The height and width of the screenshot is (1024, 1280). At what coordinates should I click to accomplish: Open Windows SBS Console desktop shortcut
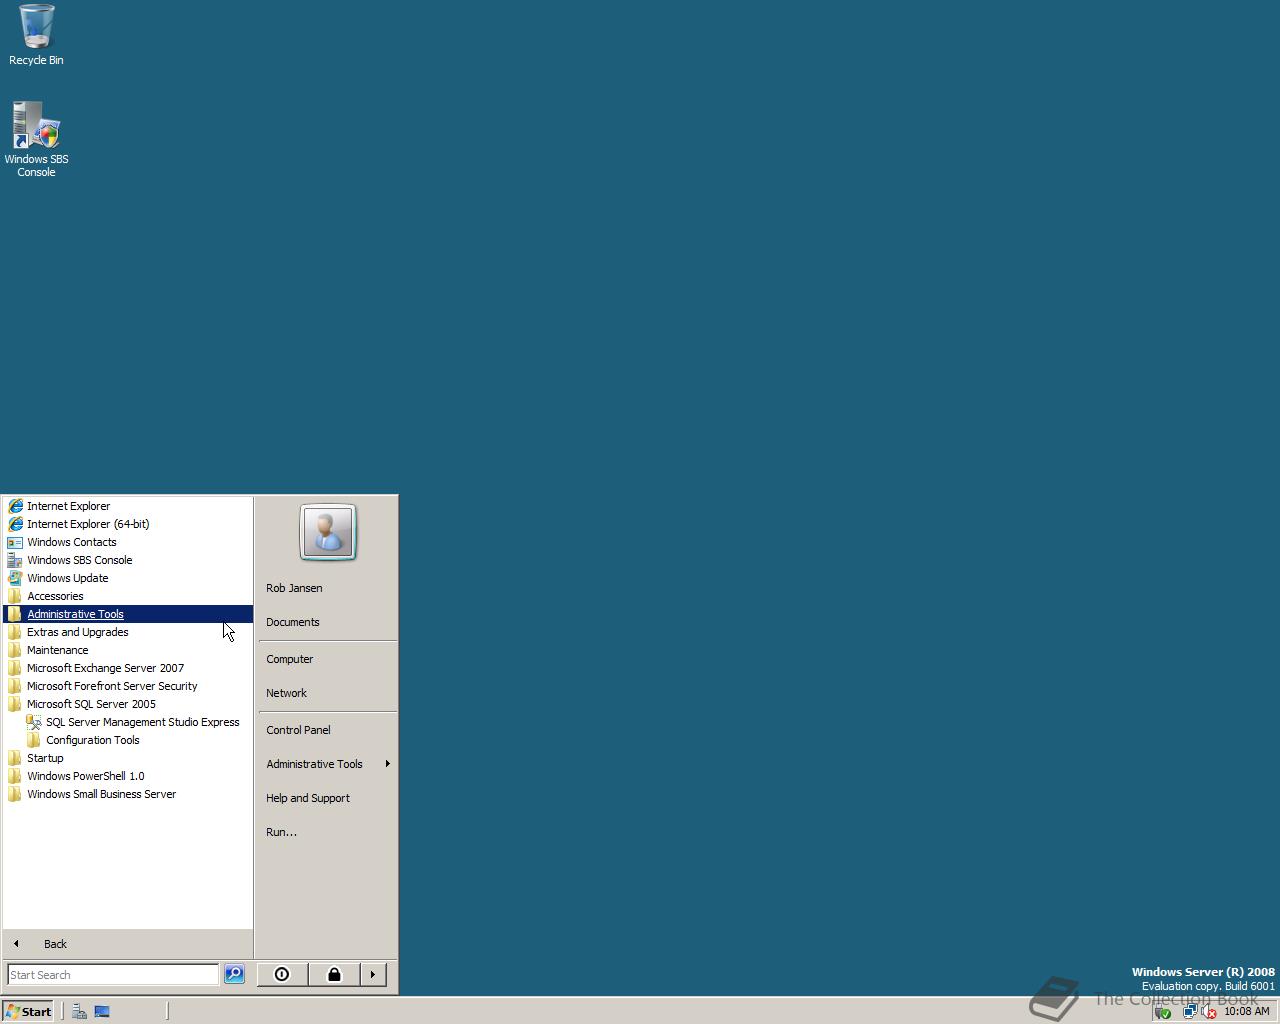(x=36, y=140)
